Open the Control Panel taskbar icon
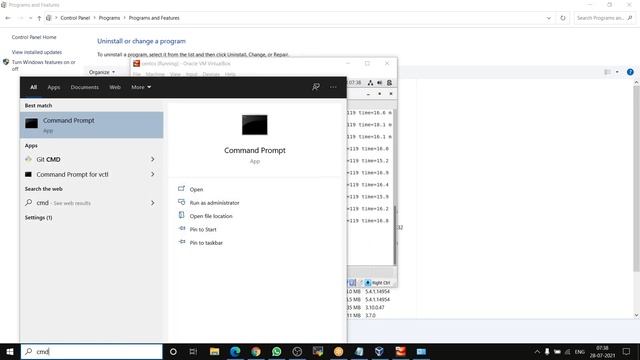Image resolution: width=640 pixels, height=360 pixels. point(421,351)
